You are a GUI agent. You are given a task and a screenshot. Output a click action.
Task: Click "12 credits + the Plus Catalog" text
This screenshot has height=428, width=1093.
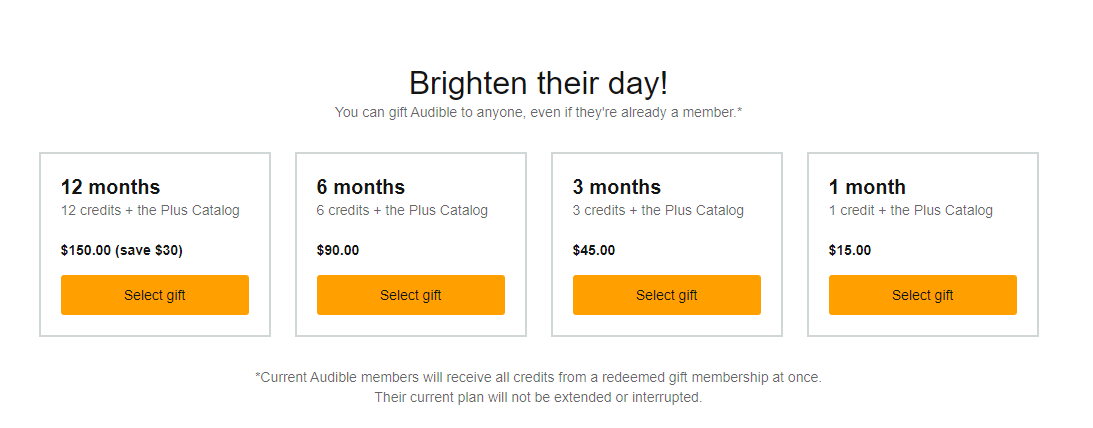point(150,210)
